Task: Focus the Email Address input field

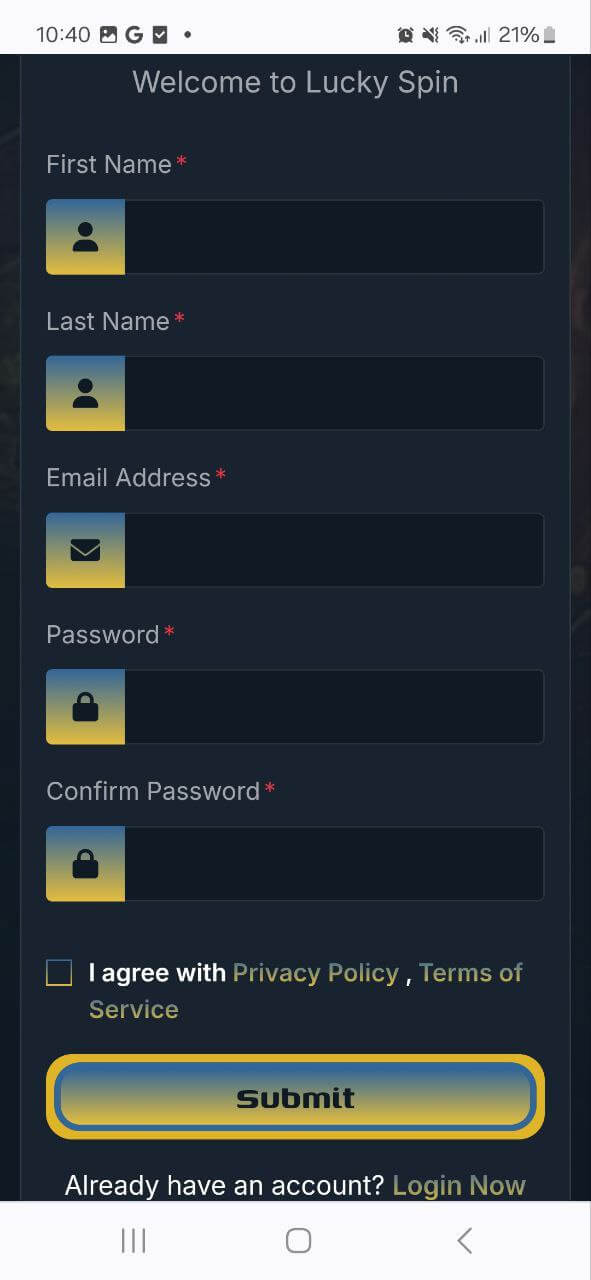Action: tap(334, 550)
